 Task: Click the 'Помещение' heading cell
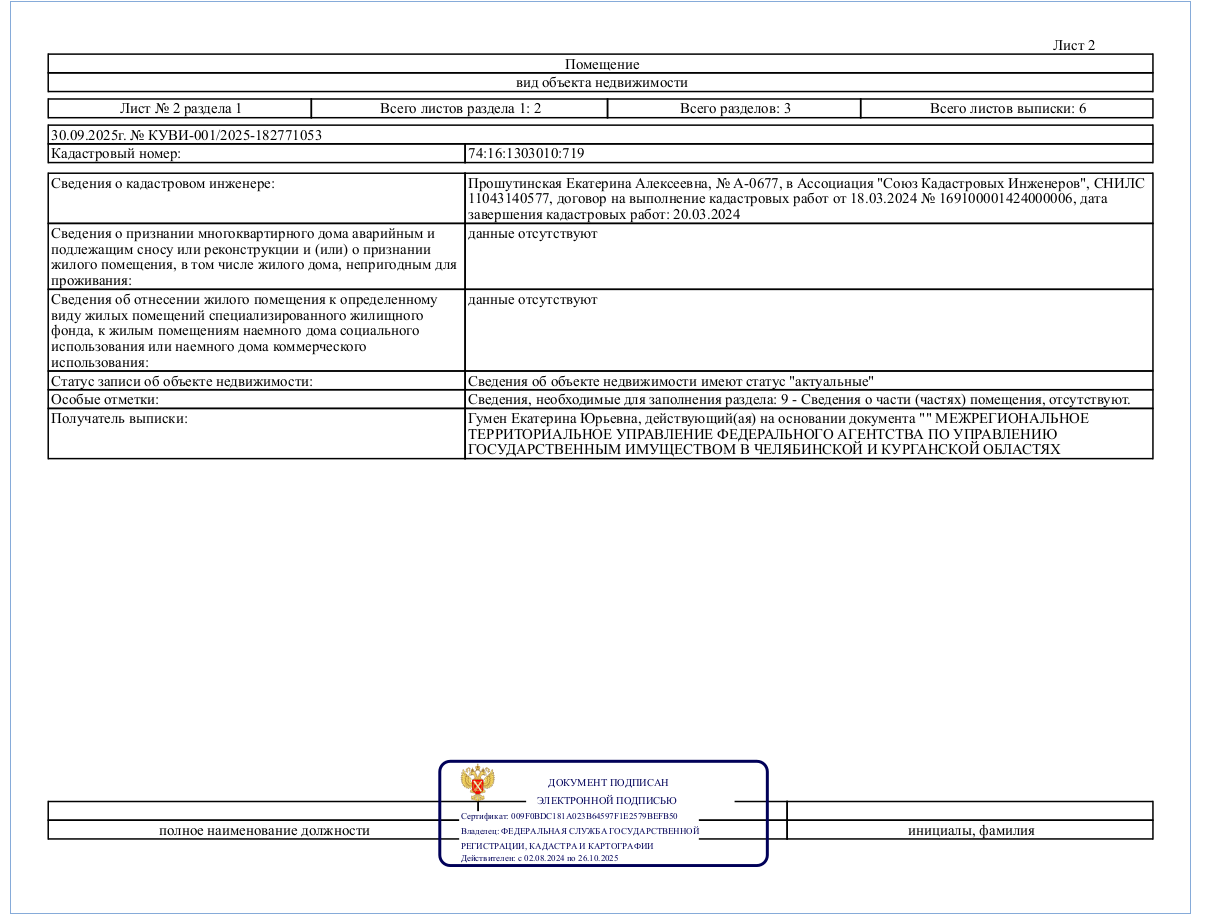(601, 64)
